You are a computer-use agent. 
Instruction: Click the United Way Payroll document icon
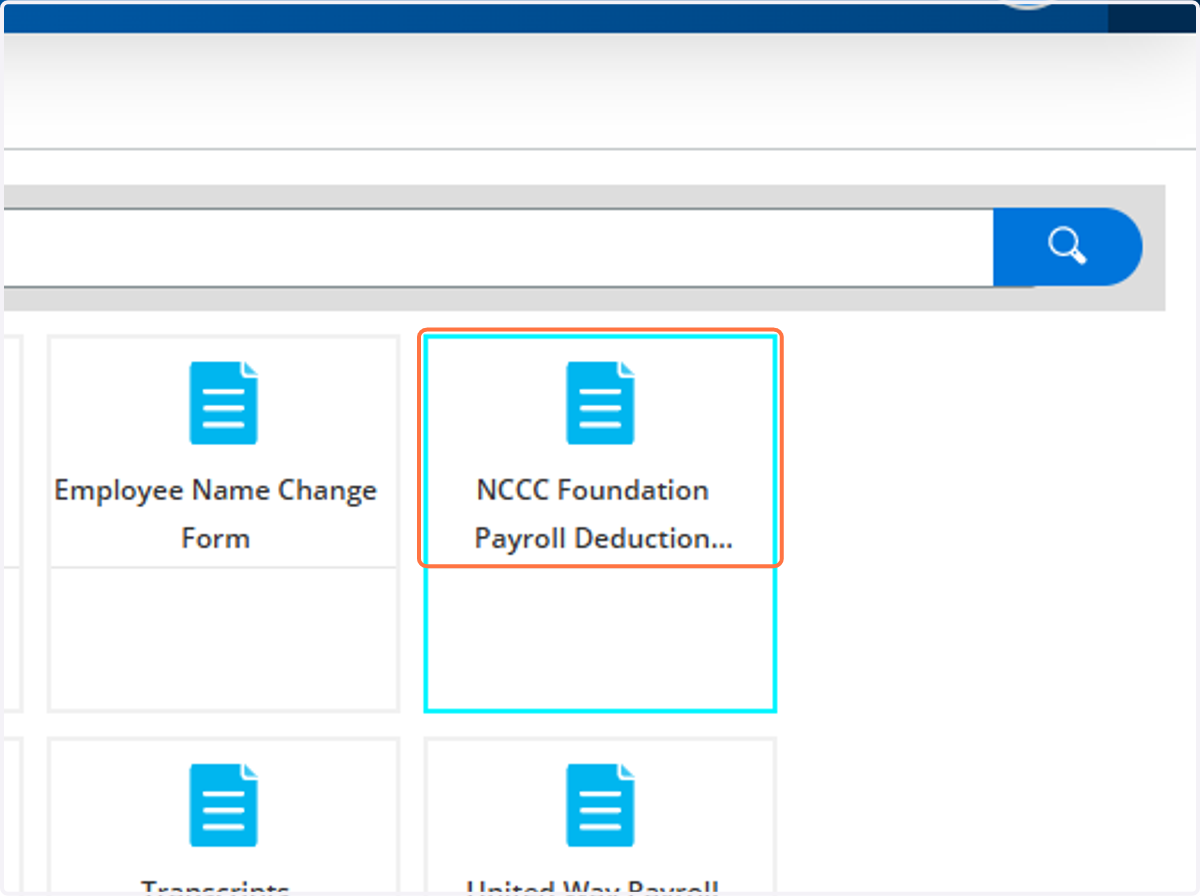click(x=600, y=806)
